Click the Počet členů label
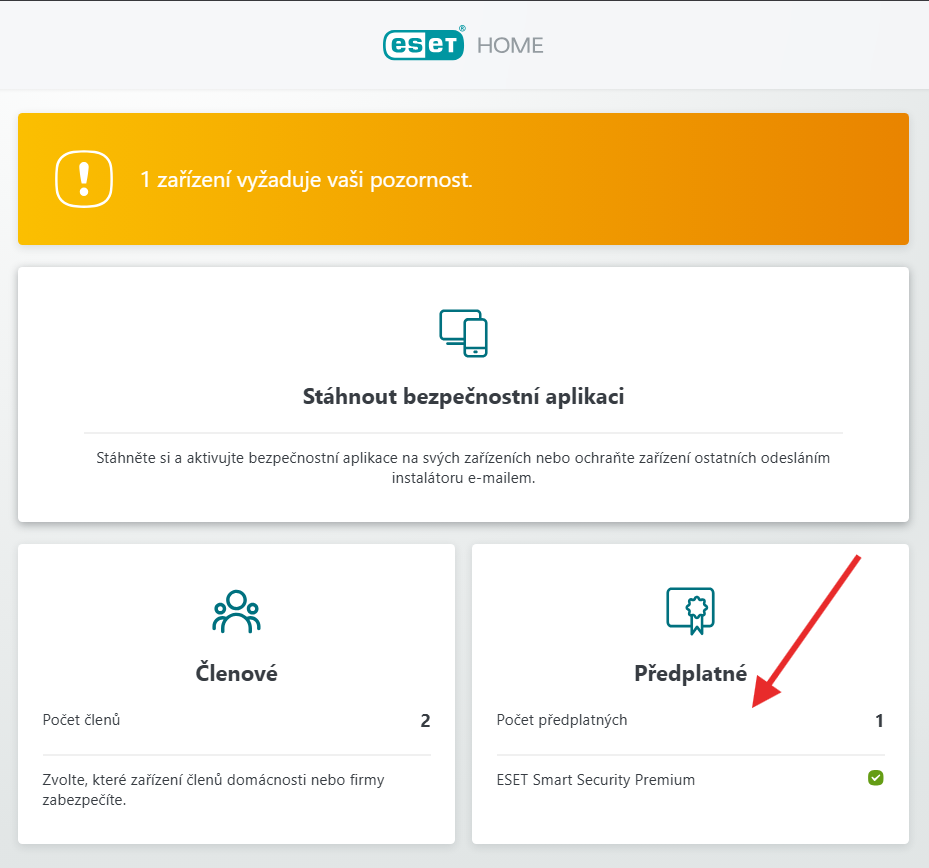This screenshot has height=868, width=929. 82,720
